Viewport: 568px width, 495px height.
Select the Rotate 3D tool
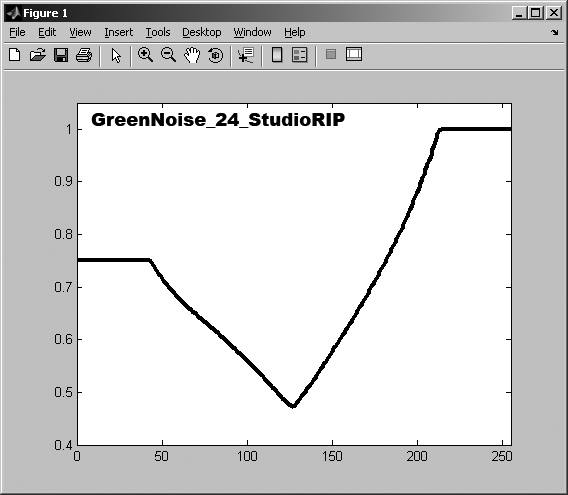(216, 55)
